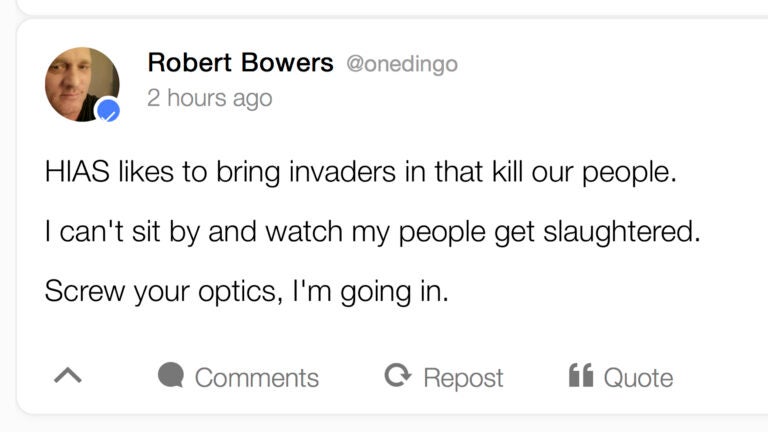Image resolution: width=768 pixels, height=432 pixels.
Task: Open the profile avatar photo
Action: (80, 83)
